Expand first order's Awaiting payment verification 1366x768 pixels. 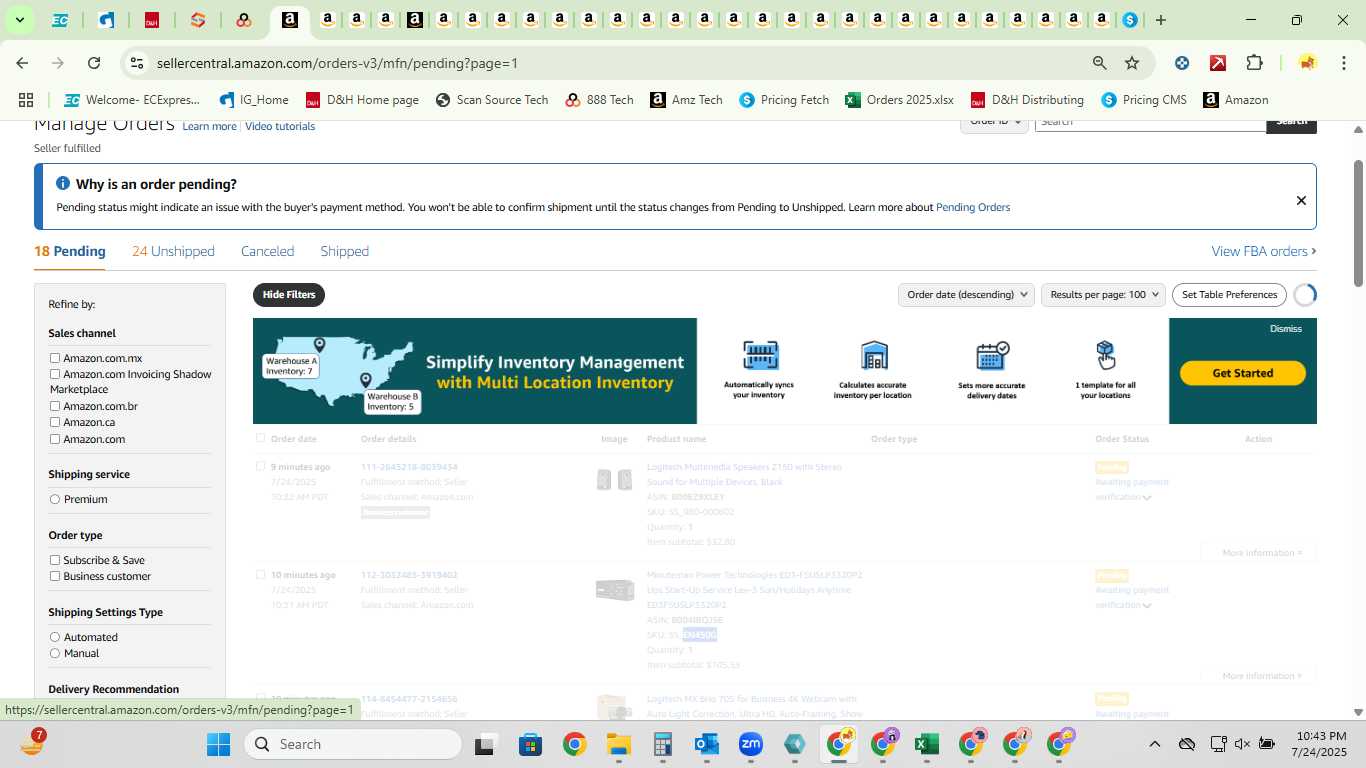pyautogui.click(x=1147, y=497)
